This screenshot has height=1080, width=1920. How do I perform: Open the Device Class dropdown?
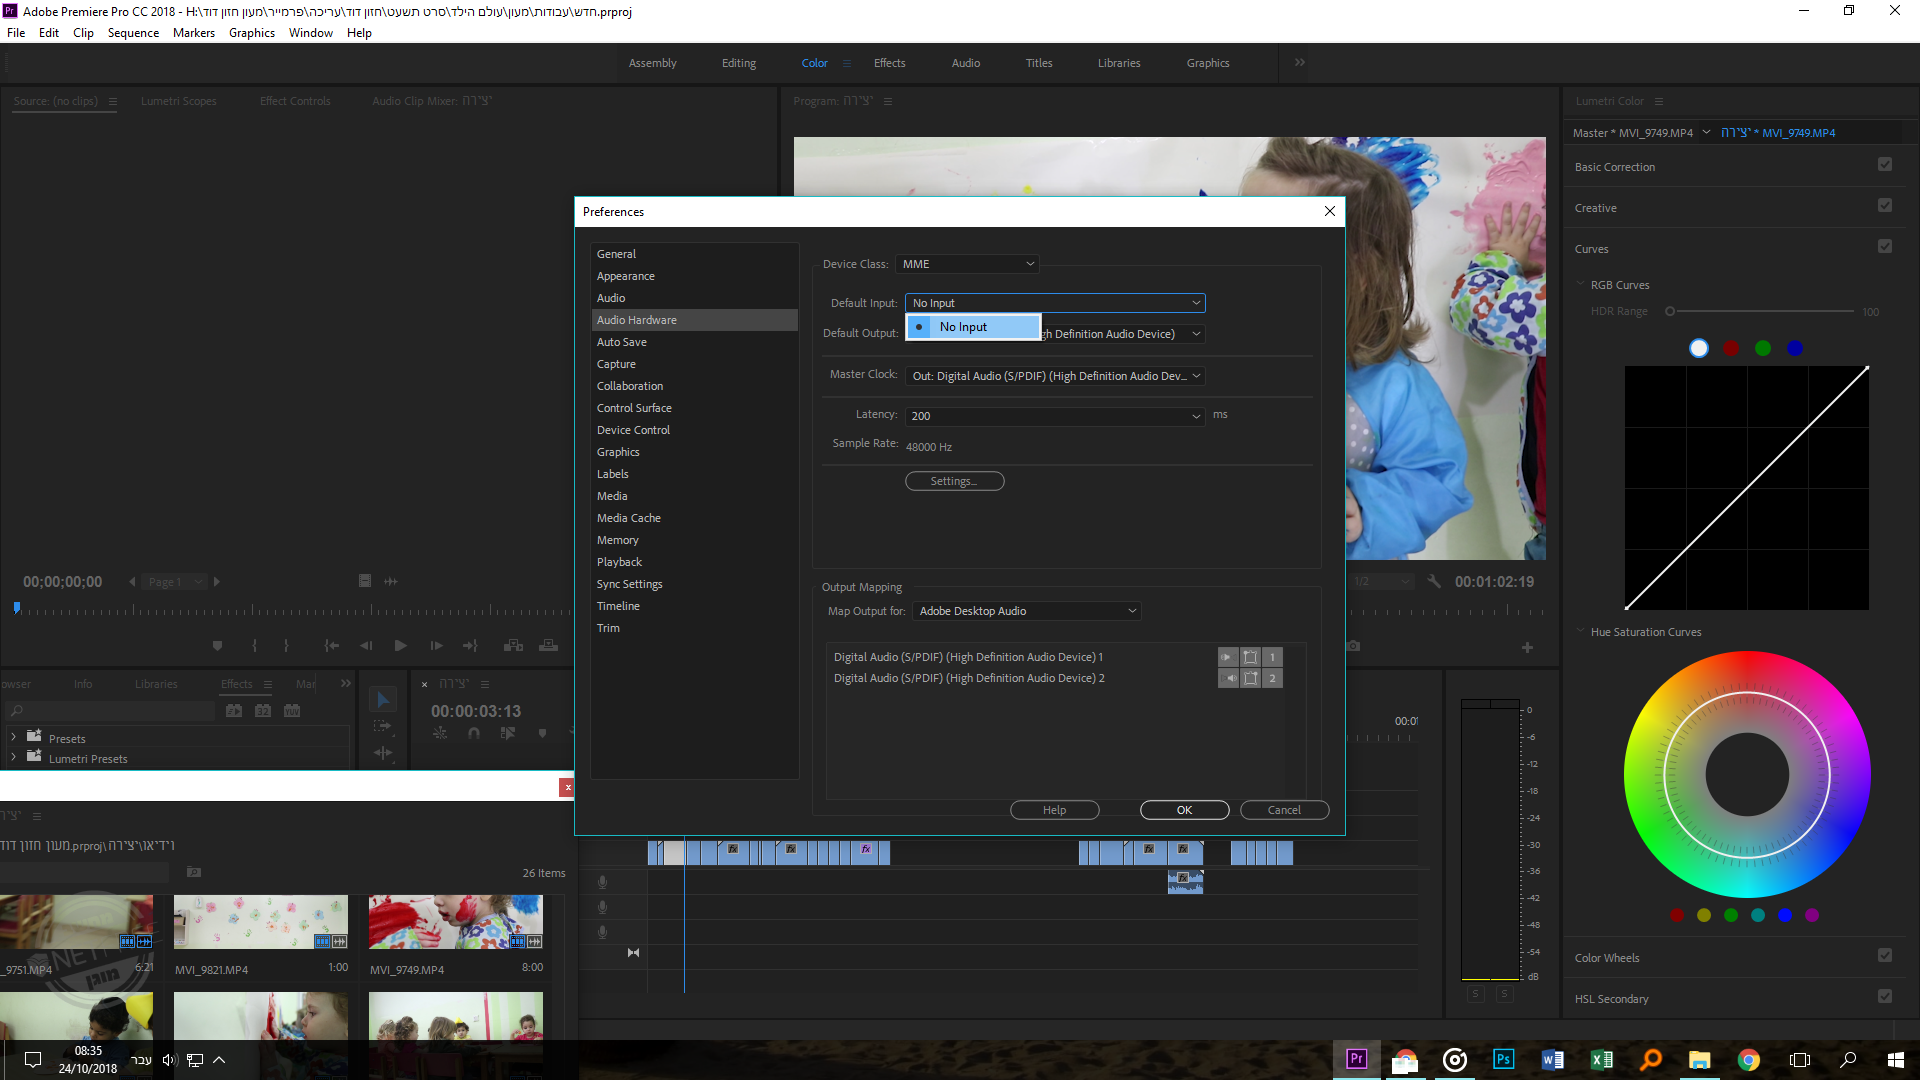point(967,264)
